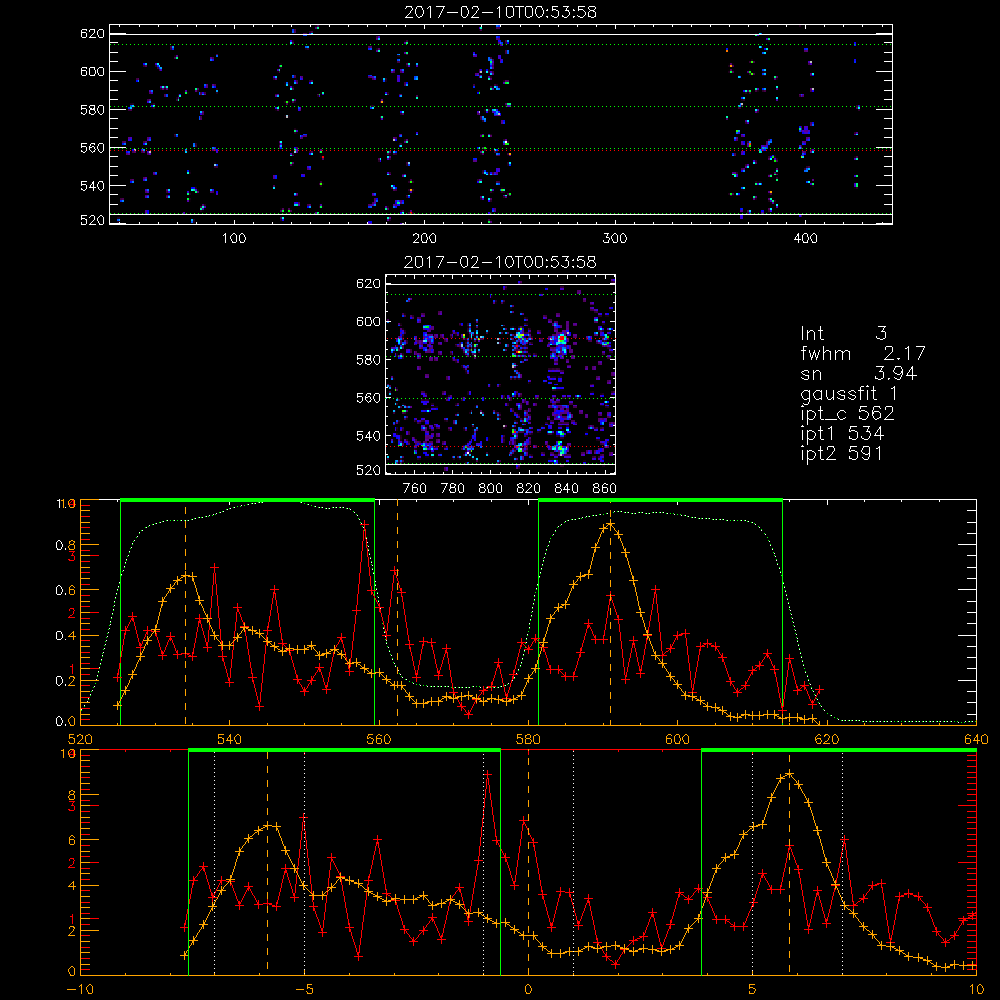Click the y-axis label 0.8 of the profile plot
The height and width of the screenshot is (1000, 1000).
click(66, 545)
